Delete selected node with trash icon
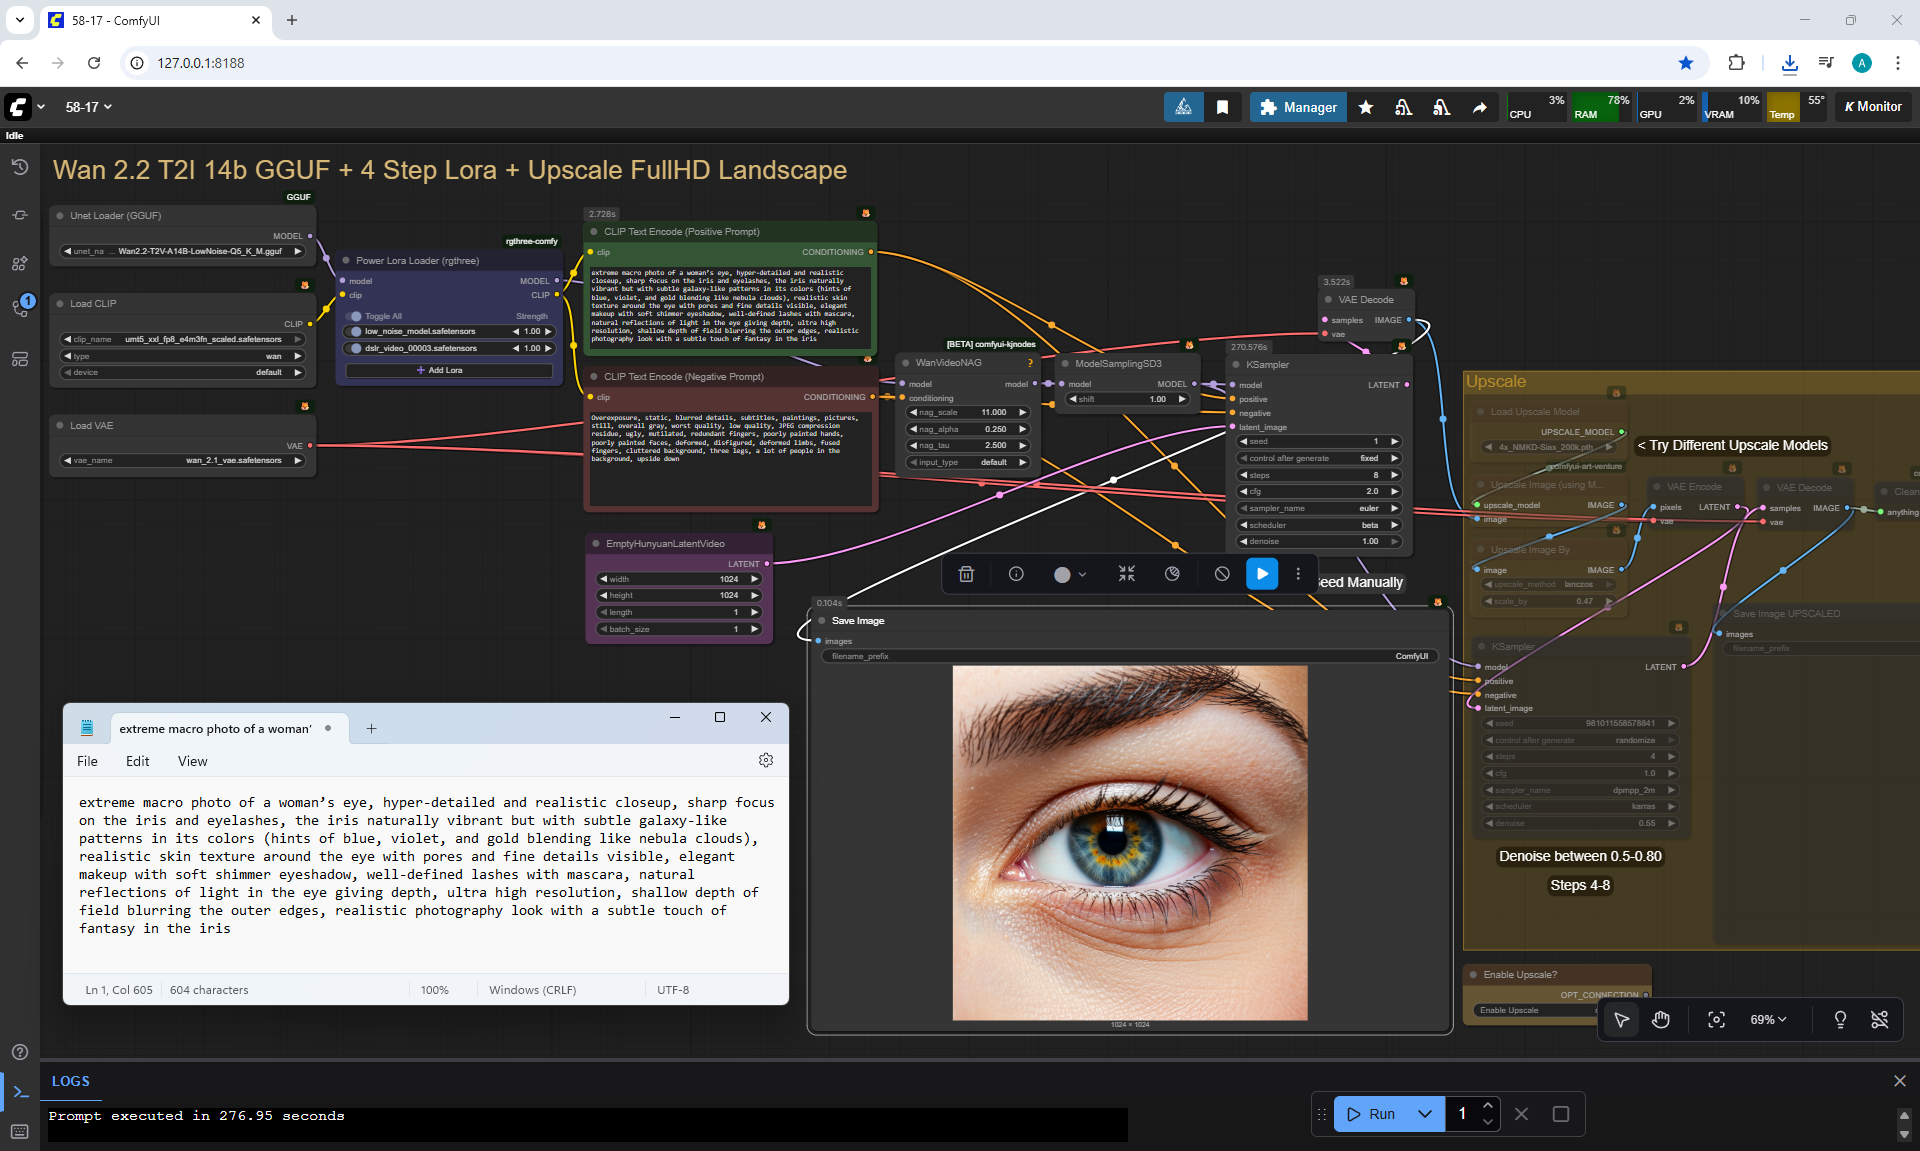The image size is (1920, 1151). click(966, 574)
